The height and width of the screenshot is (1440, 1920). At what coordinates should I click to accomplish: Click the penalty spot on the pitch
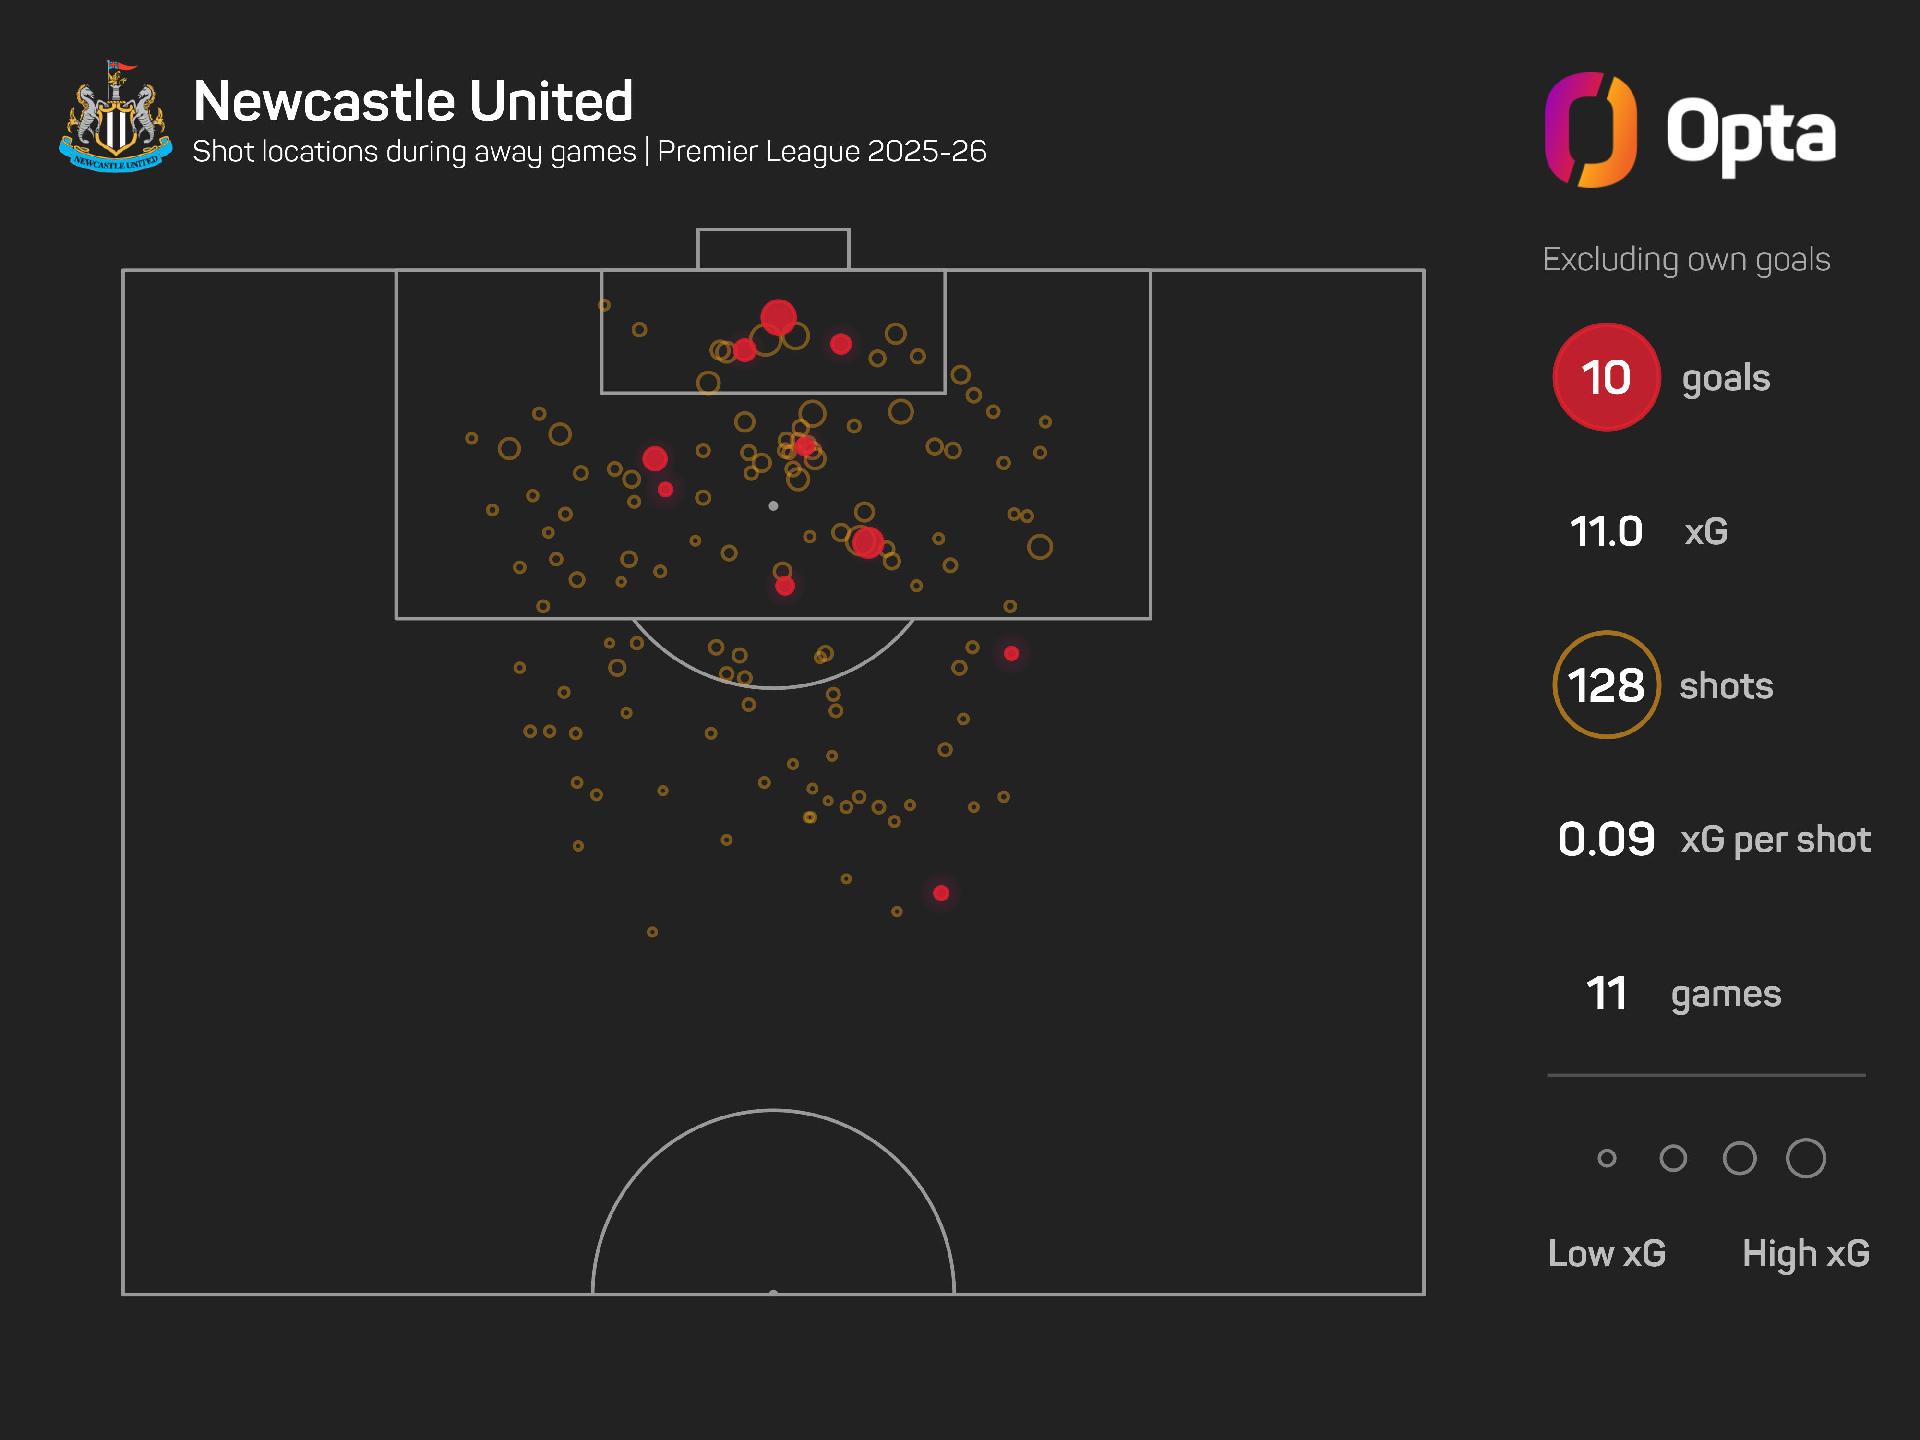(773, 506)
